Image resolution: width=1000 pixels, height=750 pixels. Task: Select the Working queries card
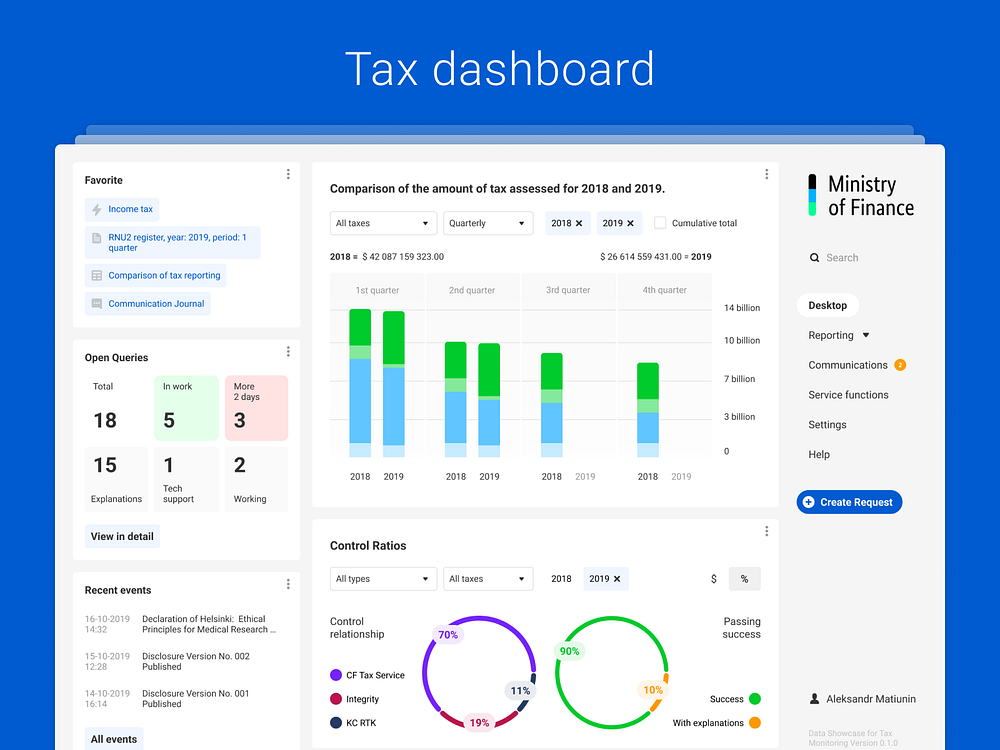point(256,480)
